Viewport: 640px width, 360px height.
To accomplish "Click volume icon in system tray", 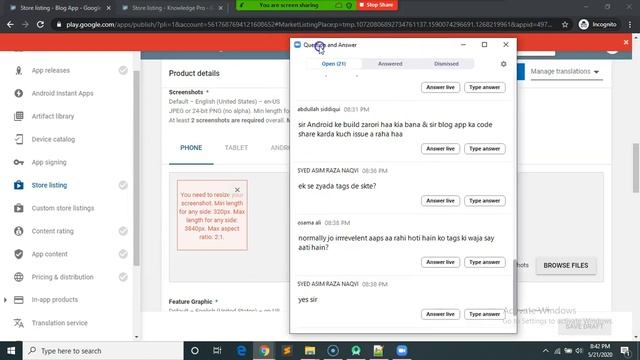I will coord(579,351).
